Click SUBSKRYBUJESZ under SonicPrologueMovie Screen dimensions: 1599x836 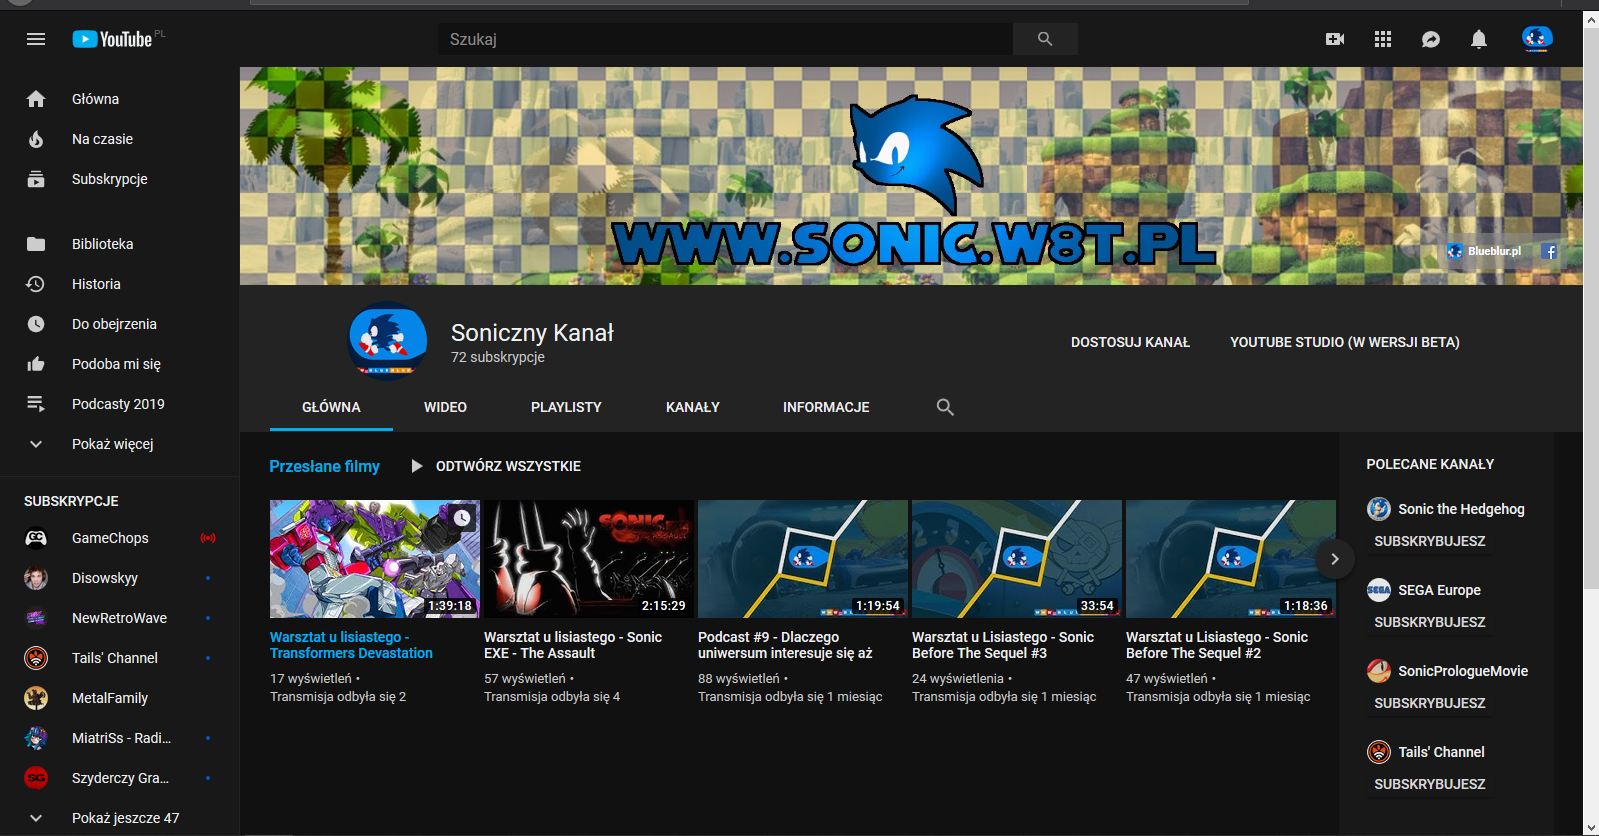click(x=1430, y=703)
